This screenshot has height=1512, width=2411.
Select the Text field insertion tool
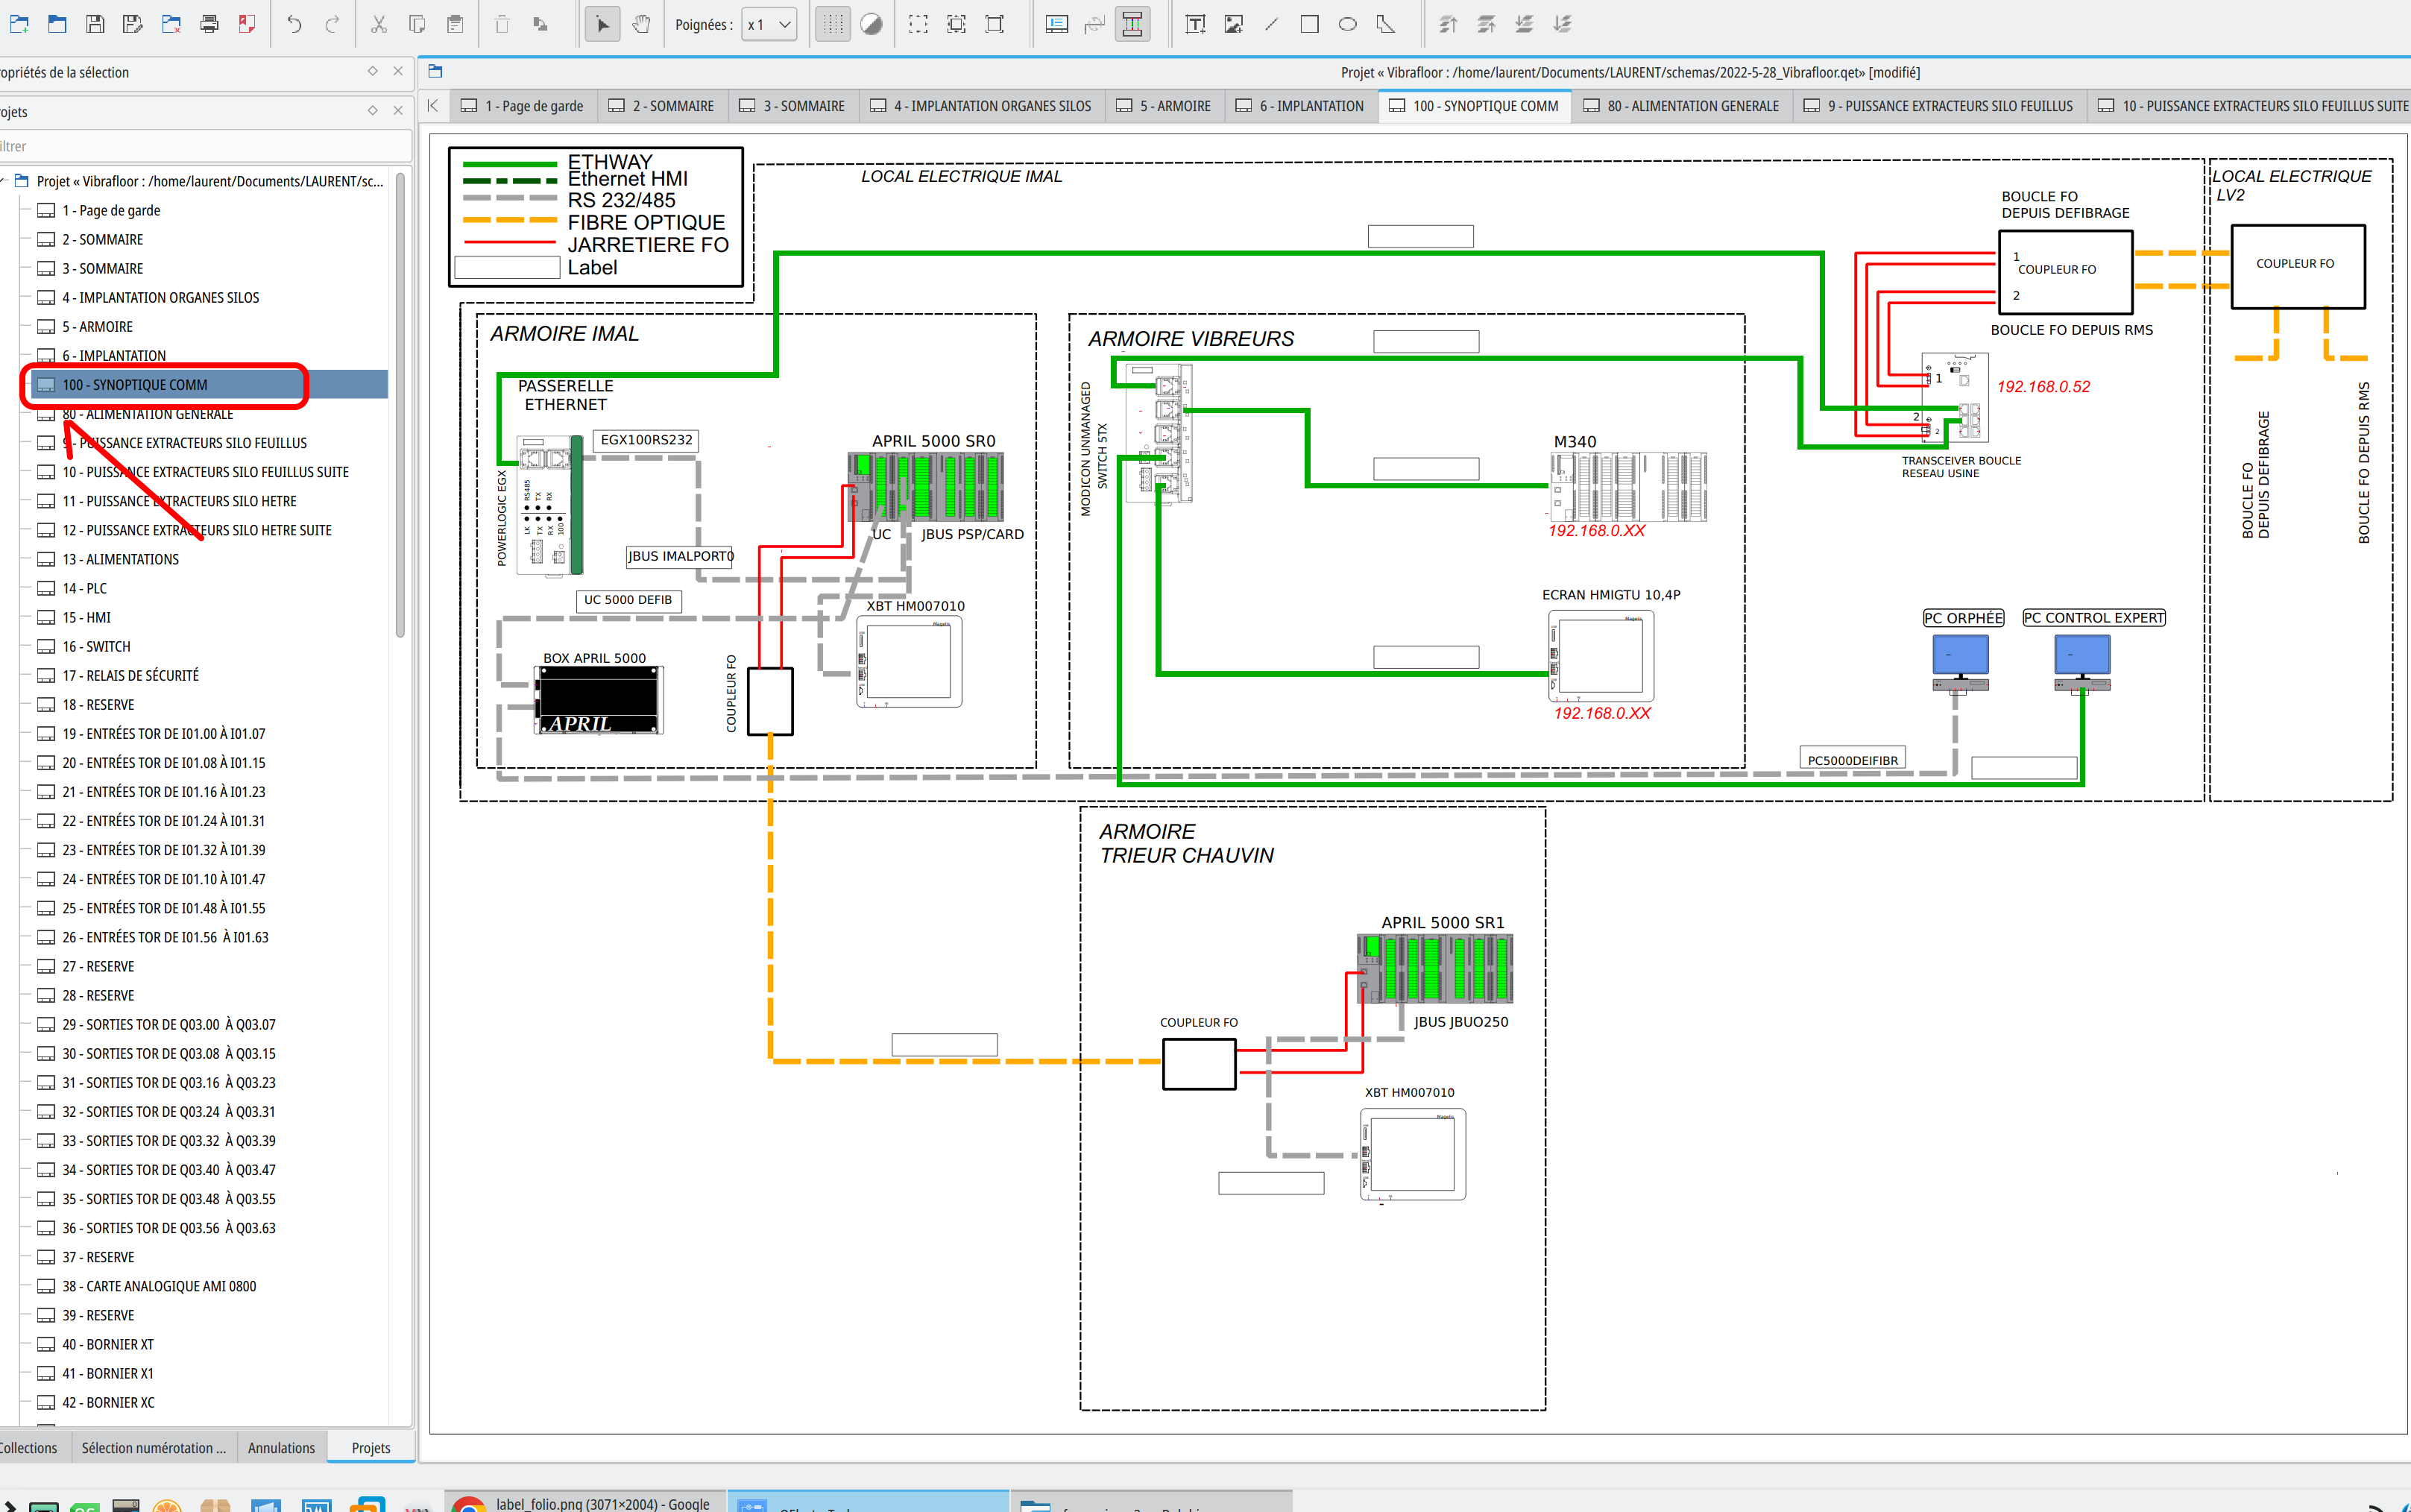1195,24
